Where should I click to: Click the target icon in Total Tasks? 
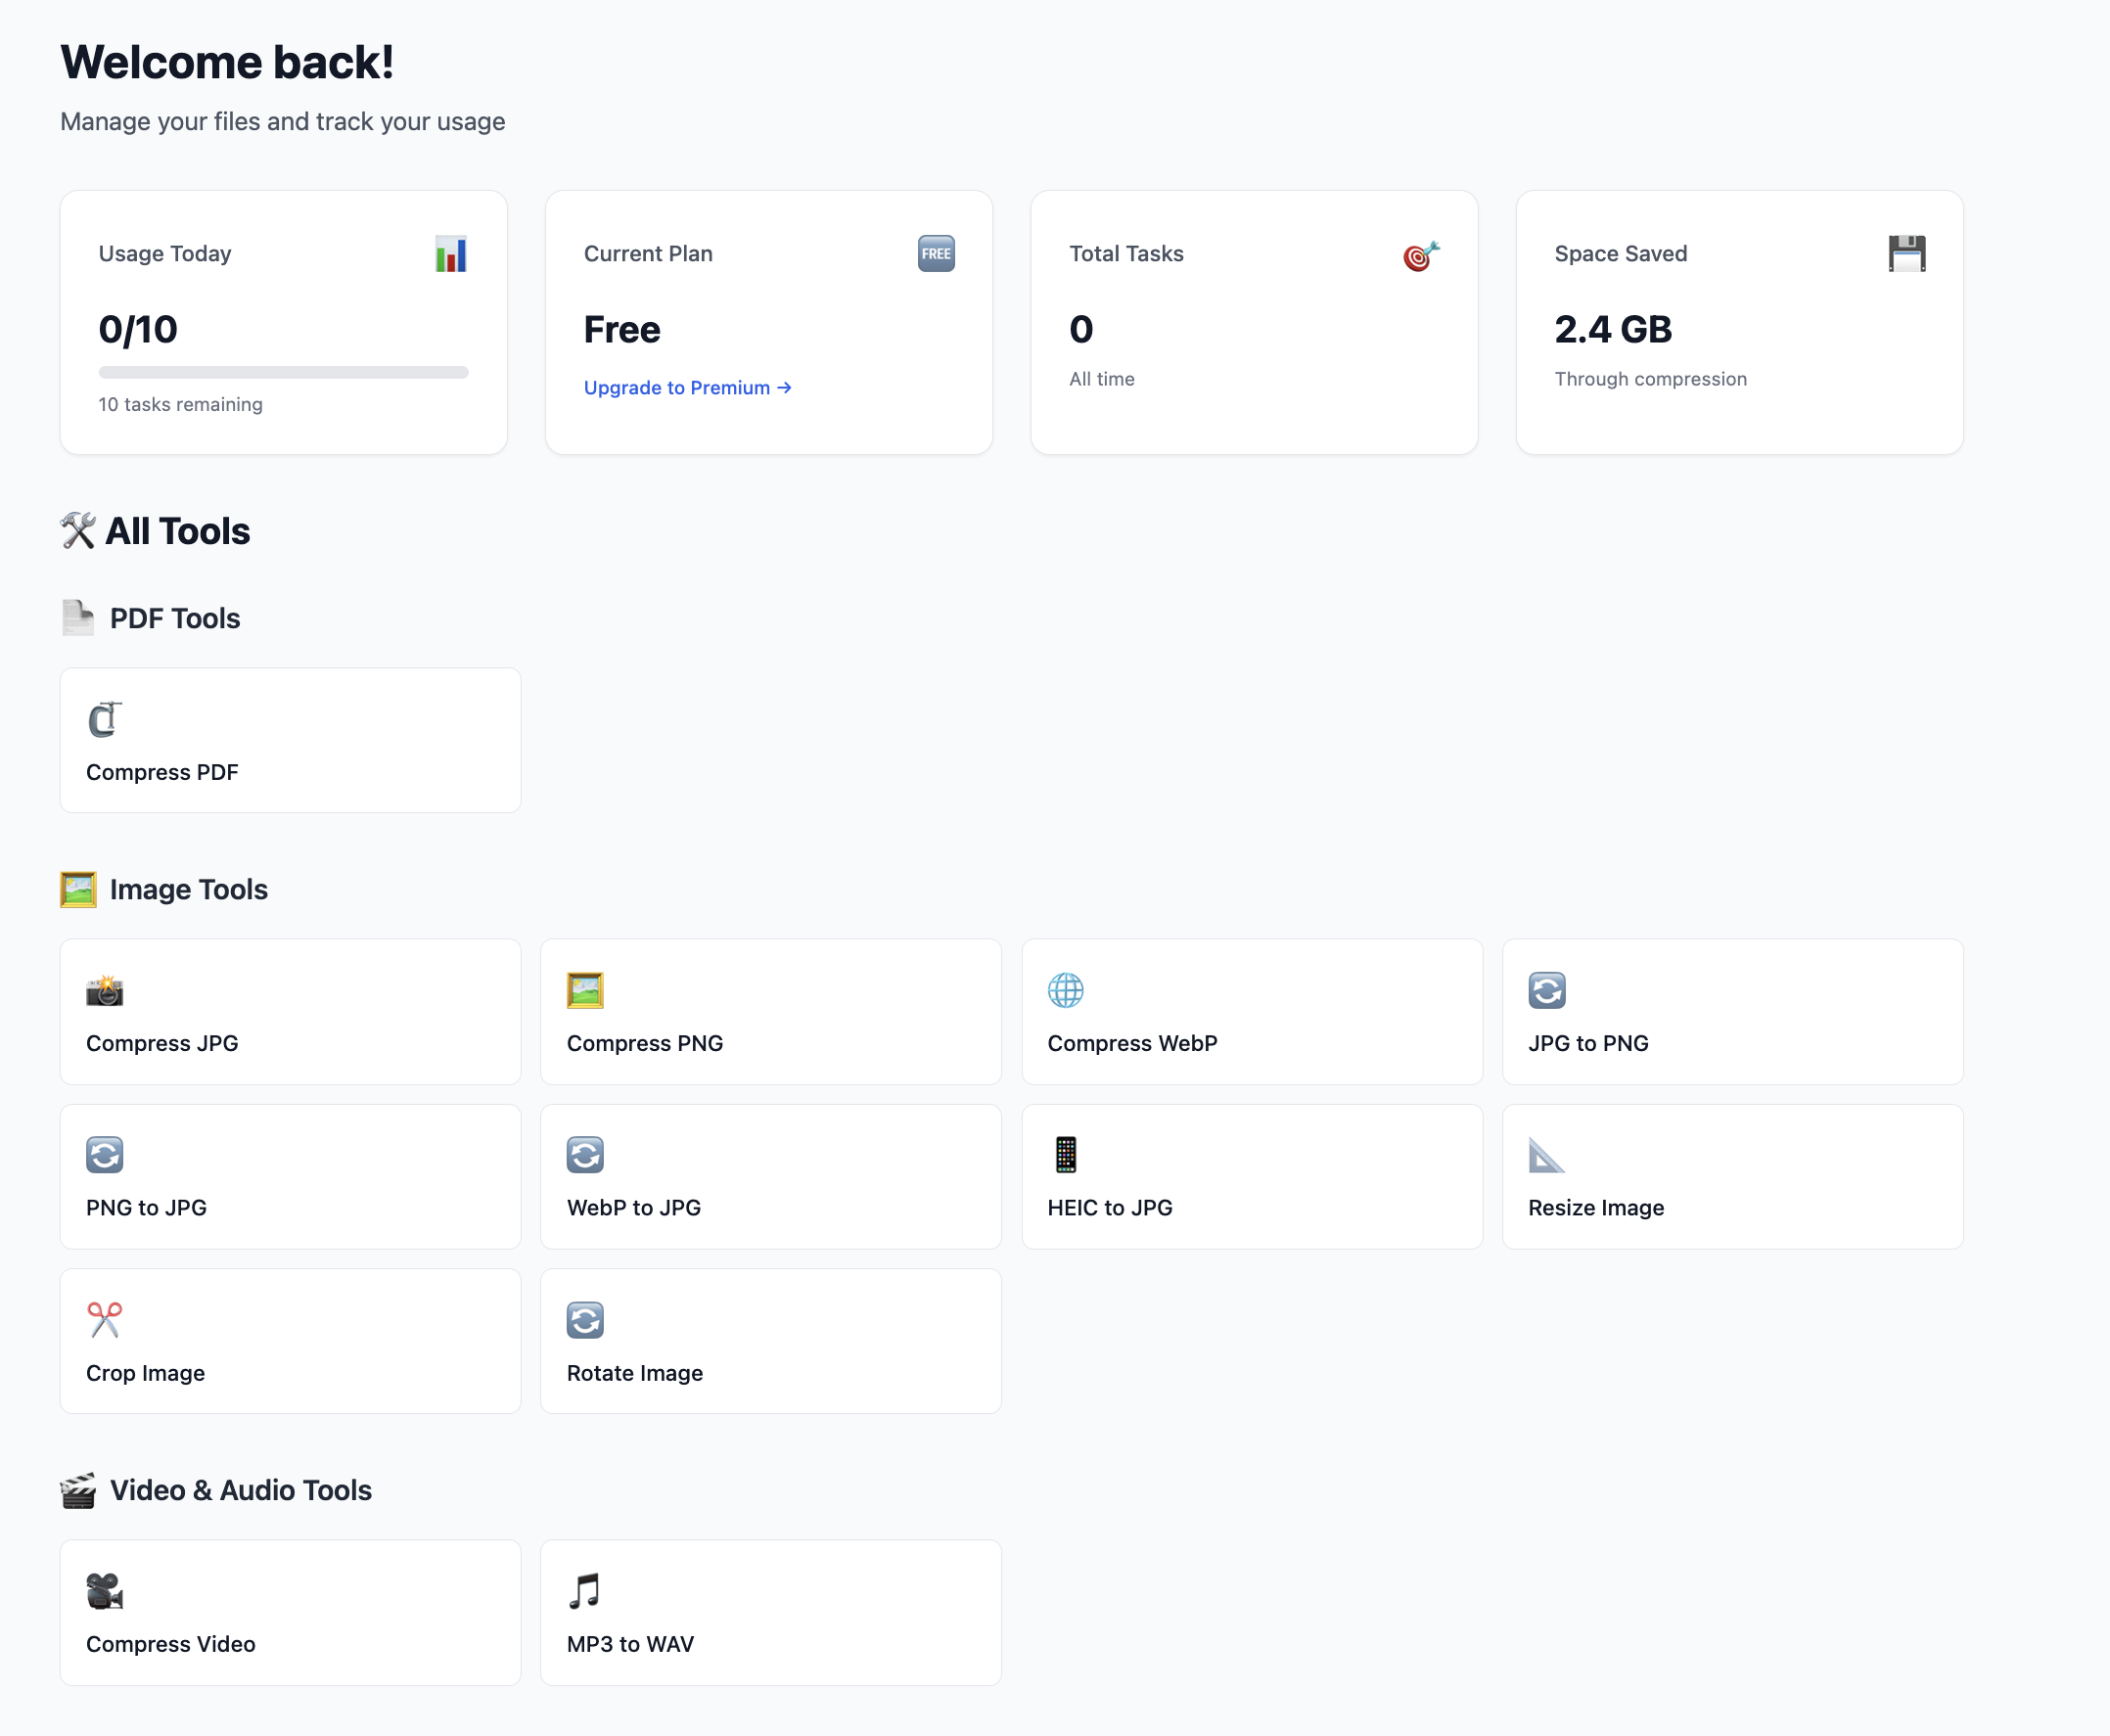(x=1420, y=256)
